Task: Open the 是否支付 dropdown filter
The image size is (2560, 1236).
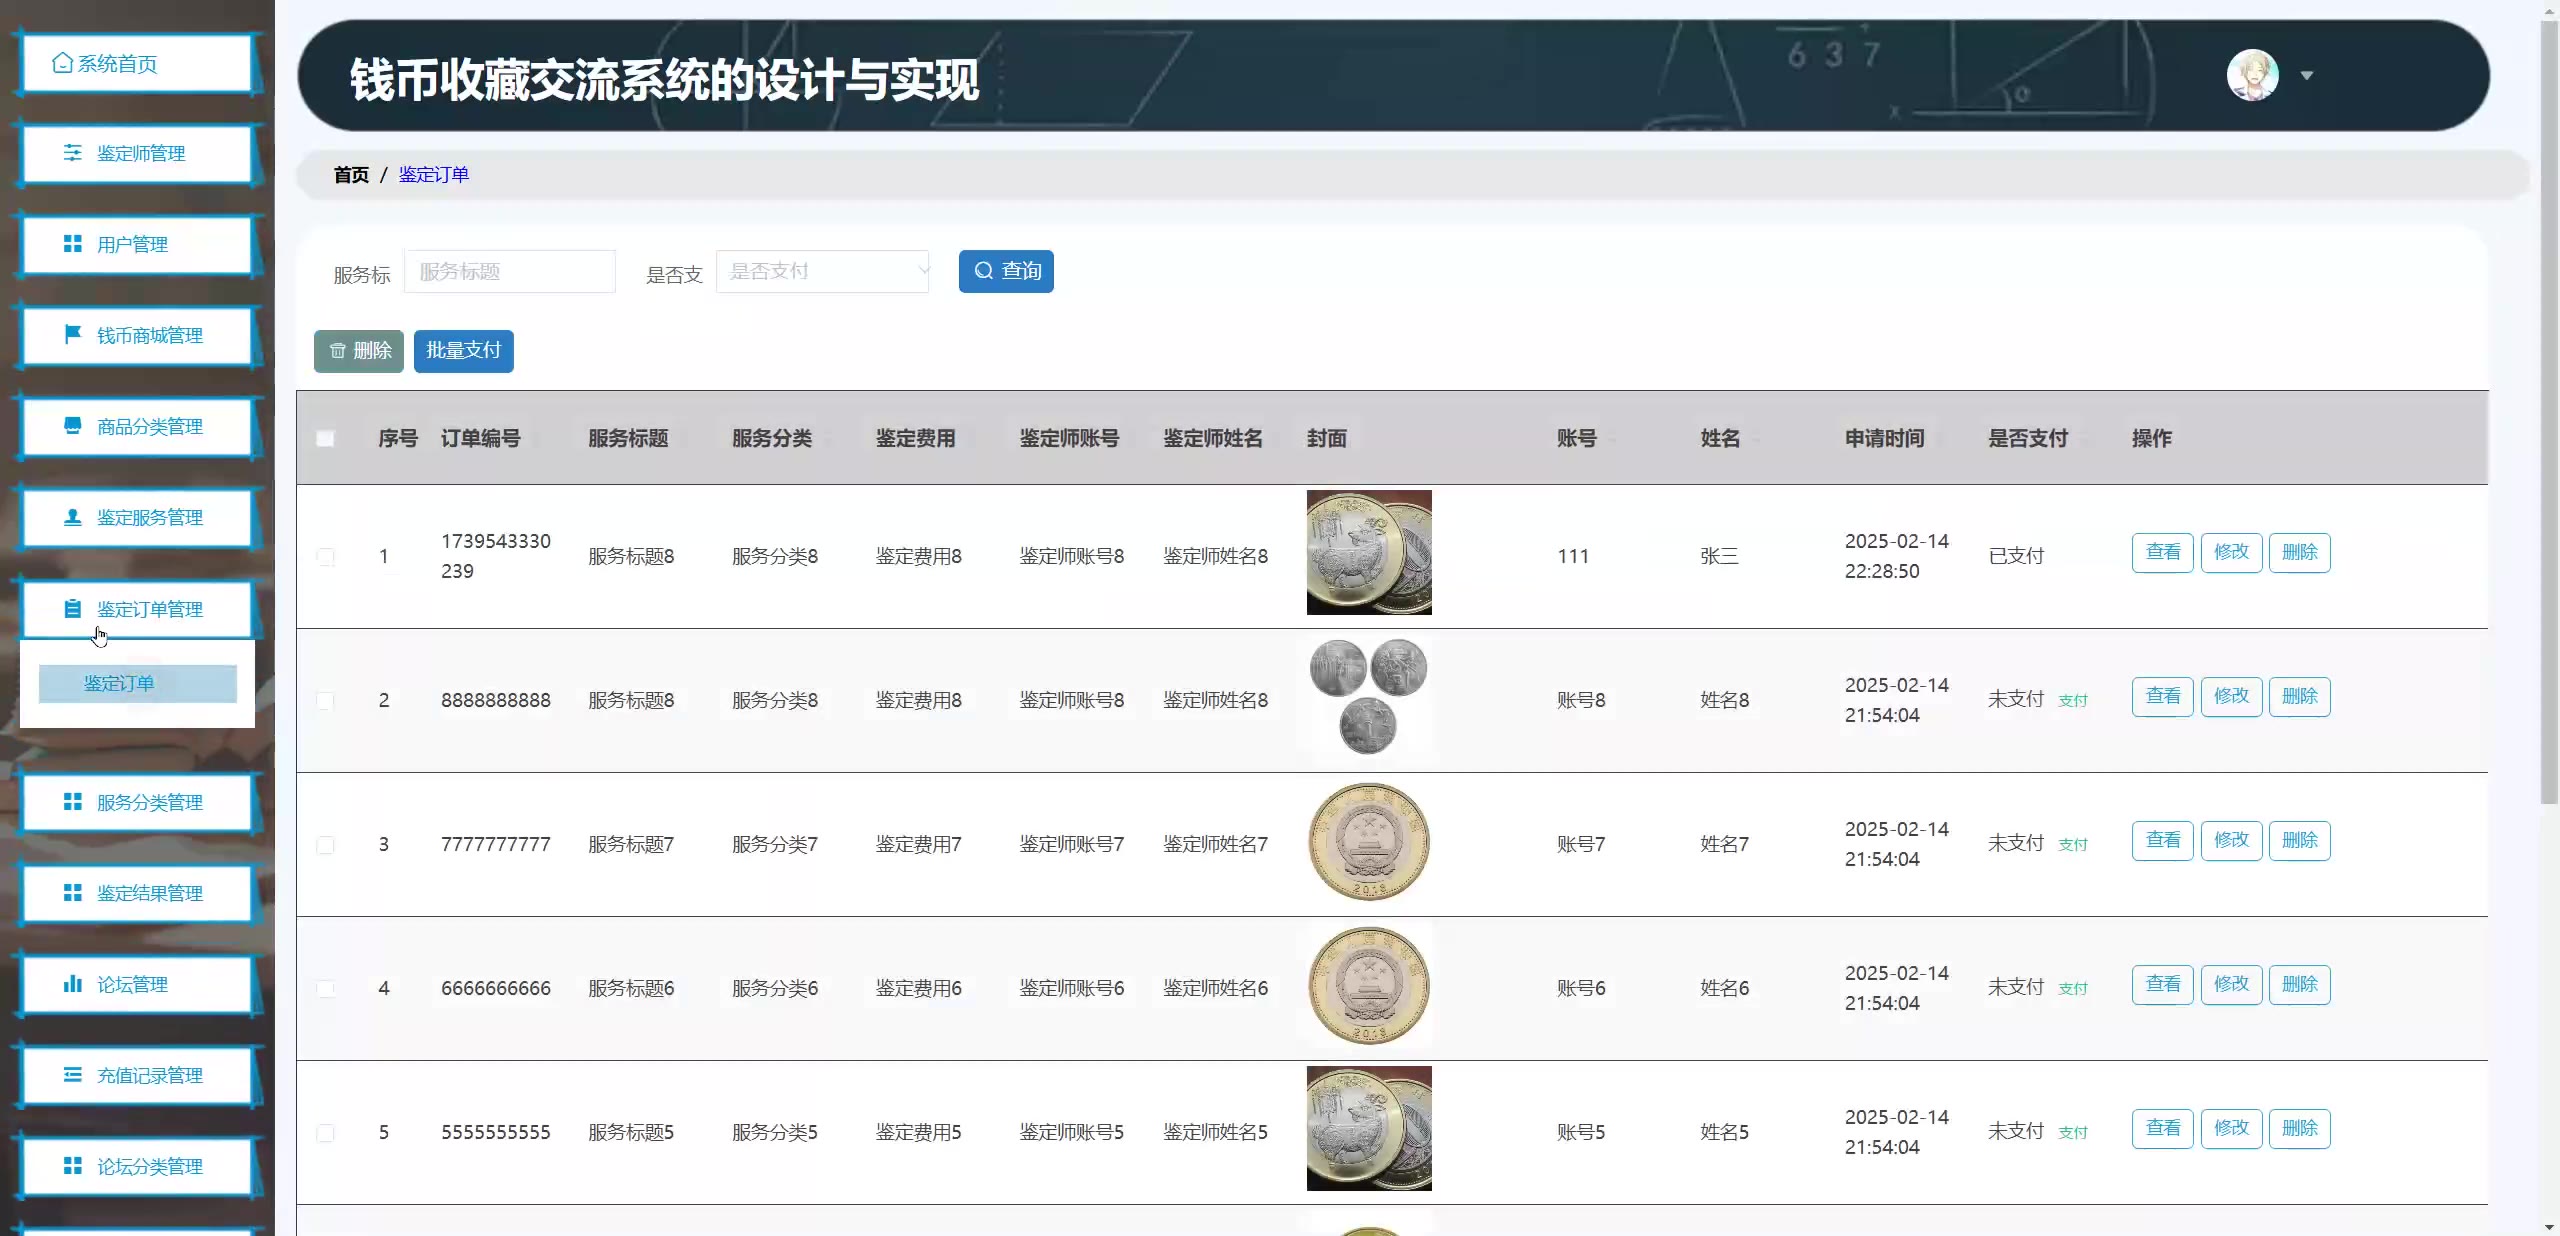Action: (822, 271)
